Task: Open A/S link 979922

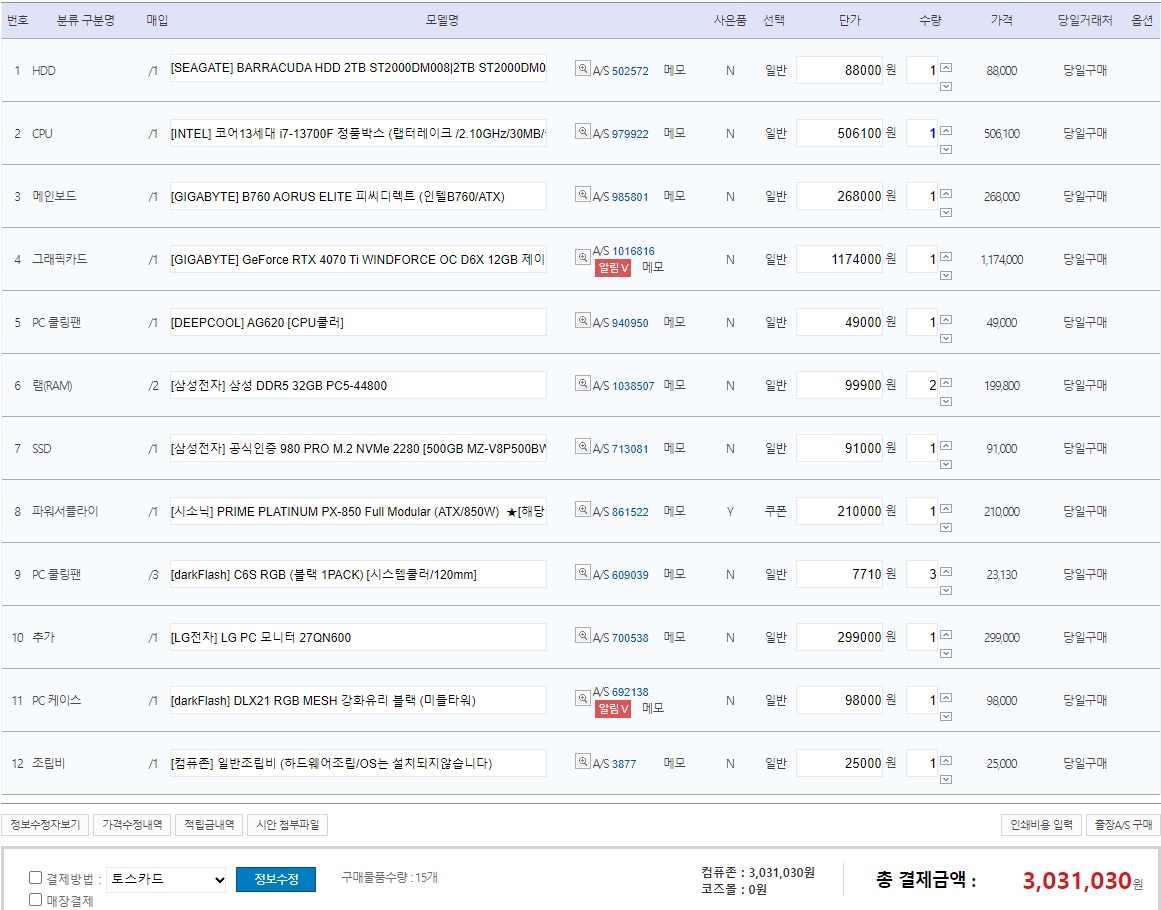Action: point(630,134)
